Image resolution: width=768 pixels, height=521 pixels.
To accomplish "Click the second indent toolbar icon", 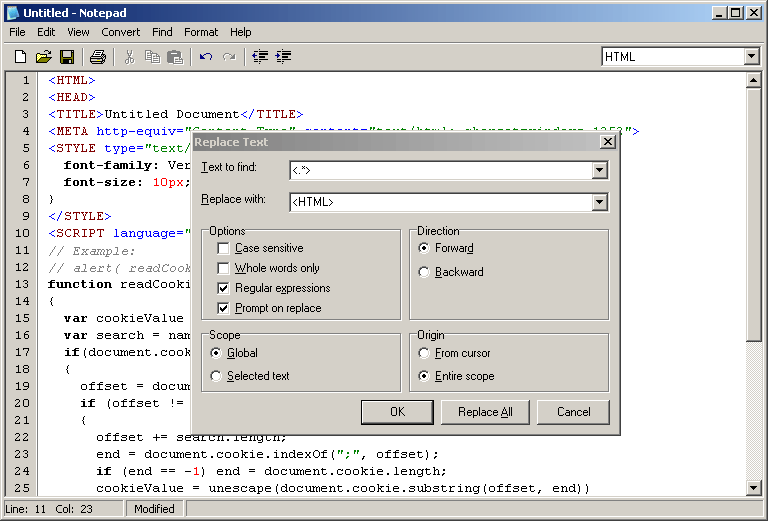I will [283, 57].
